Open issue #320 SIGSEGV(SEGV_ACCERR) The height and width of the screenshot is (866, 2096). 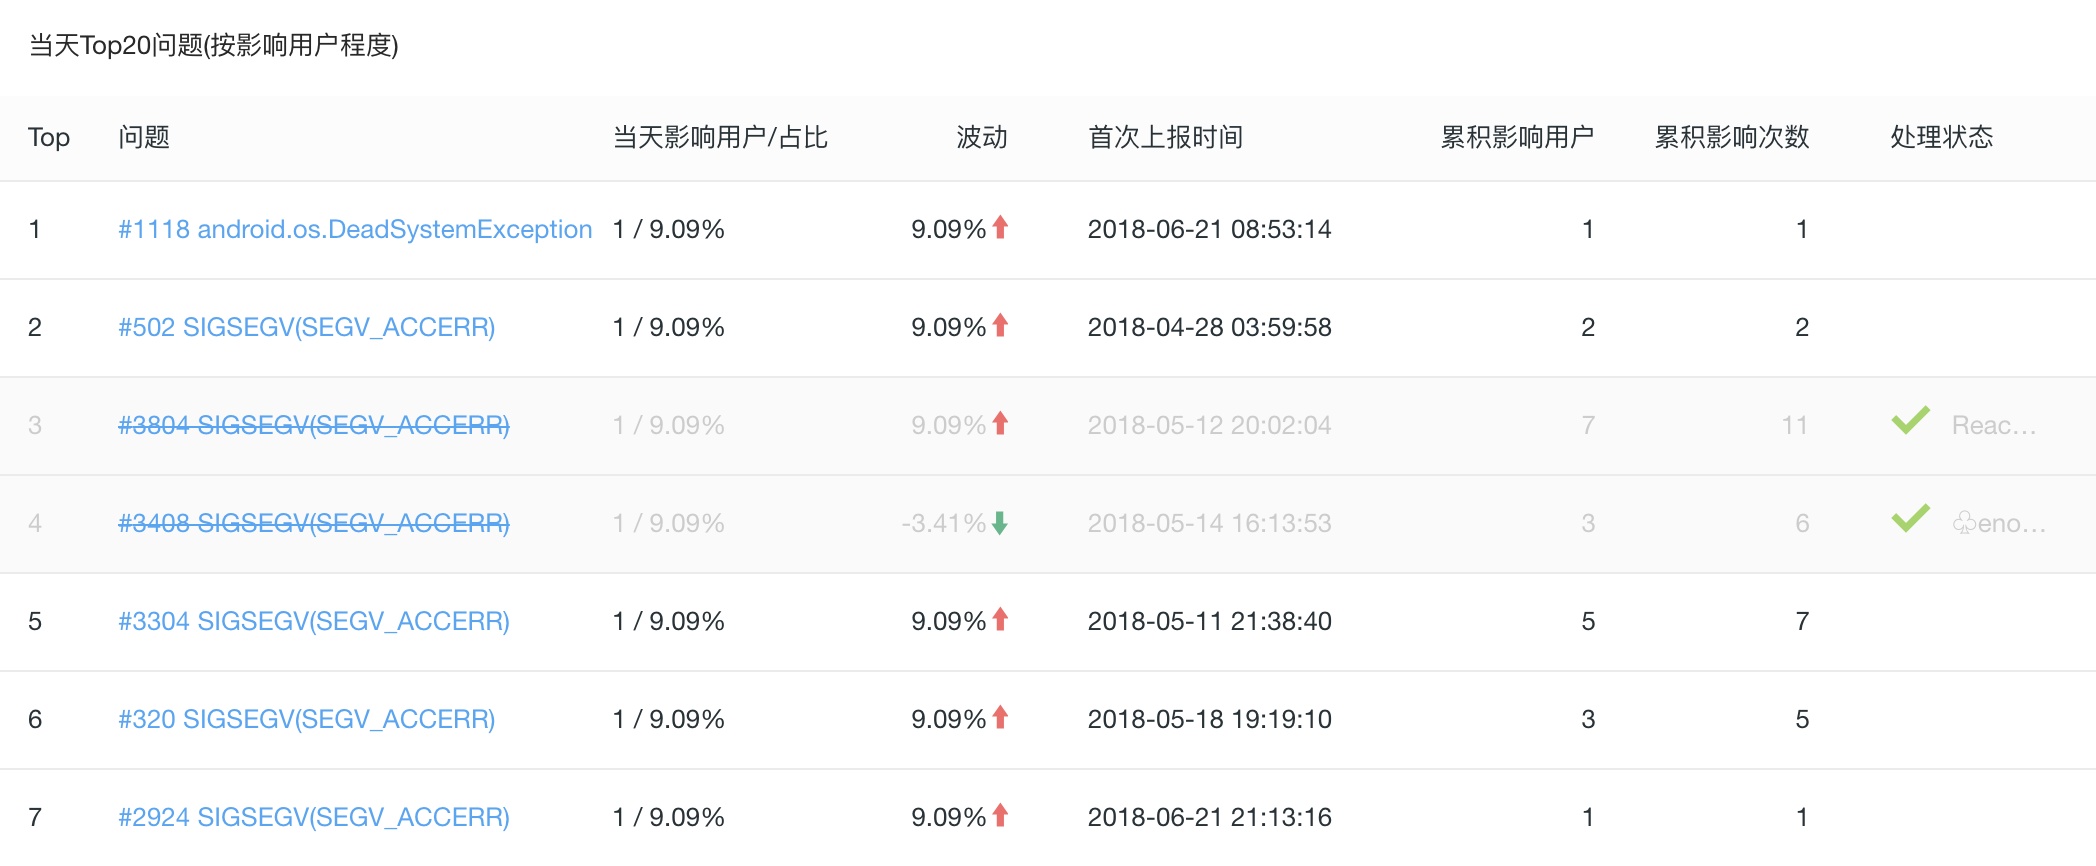click(307, 719)
